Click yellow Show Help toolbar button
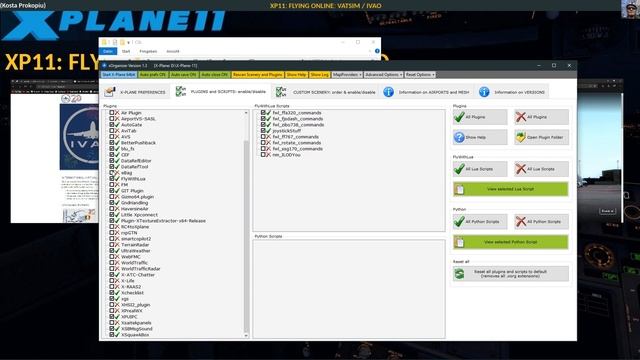The height and width of the screenshot is (360, 640). click(296, 75)
